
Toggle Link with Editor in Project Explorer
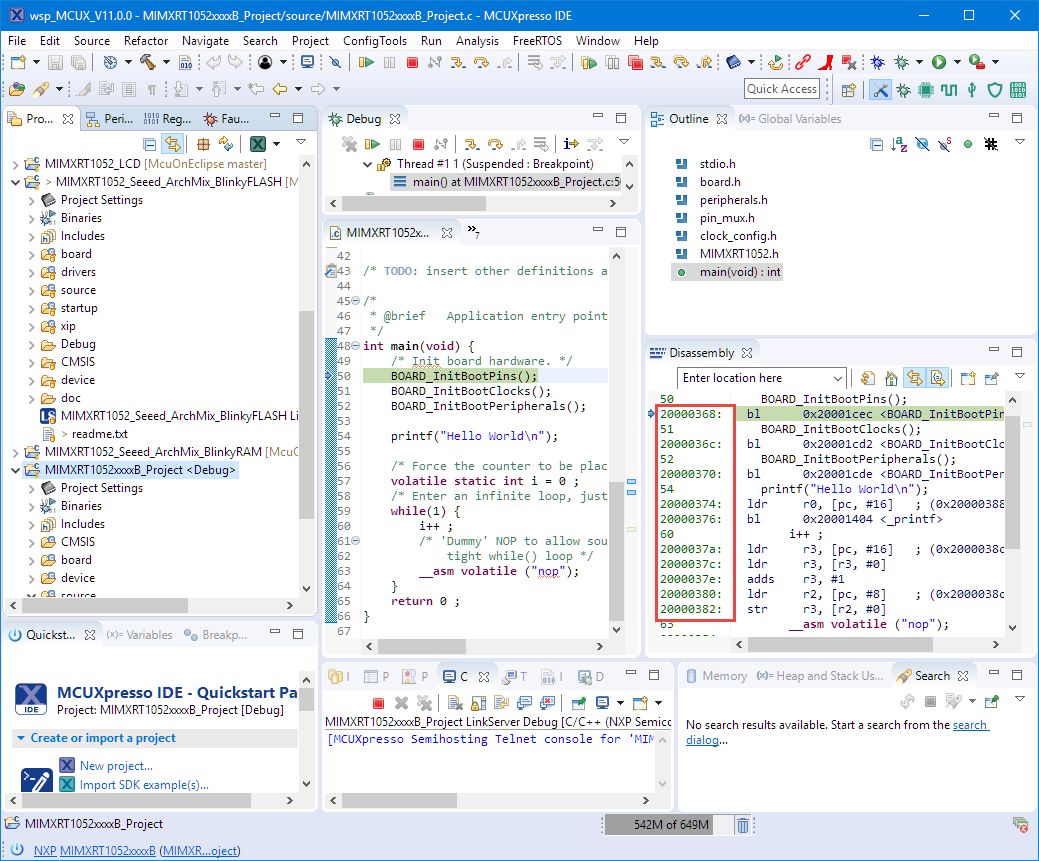click(x=172, y=144)
